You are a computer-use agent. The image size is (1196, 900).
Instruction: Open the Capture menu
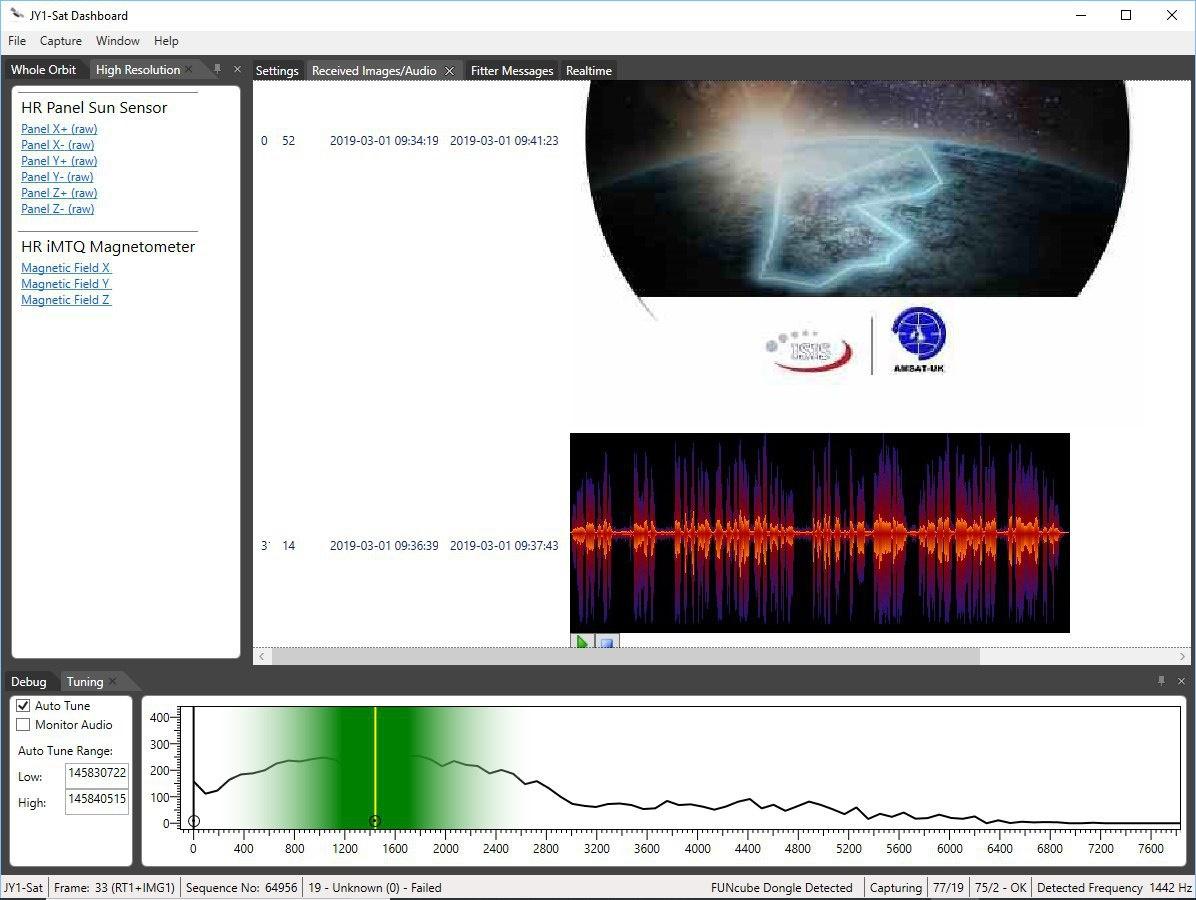tap(61, 41)
